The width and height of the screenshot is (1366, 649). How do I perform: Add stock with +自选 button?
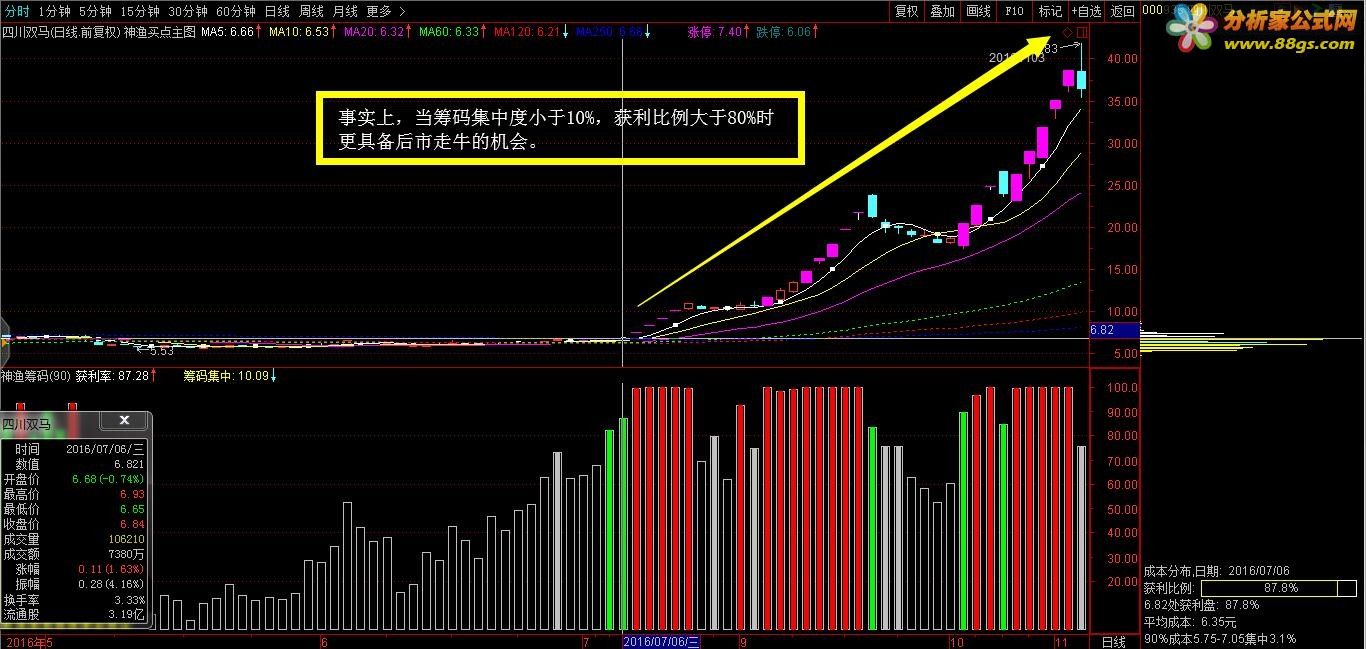point(1086,11)
